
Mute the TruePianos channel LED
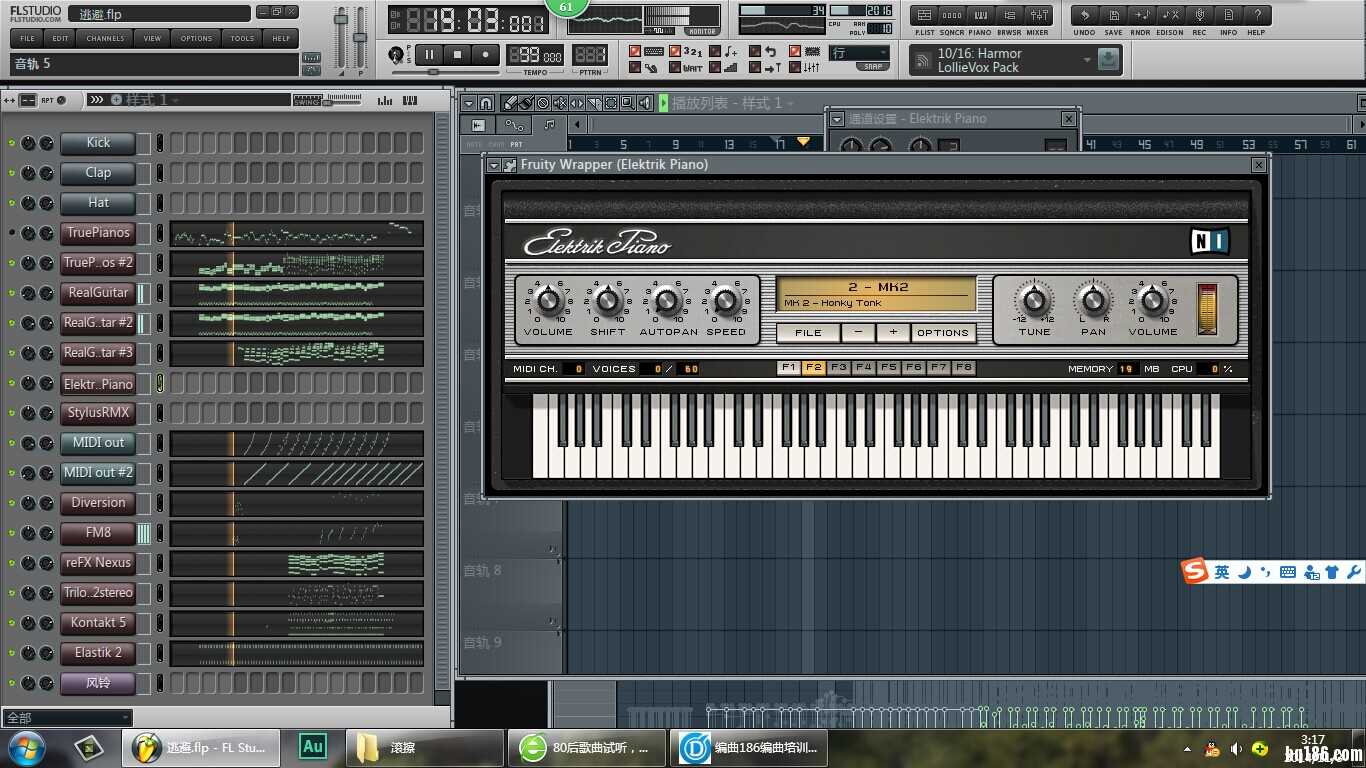pos(12,232)
